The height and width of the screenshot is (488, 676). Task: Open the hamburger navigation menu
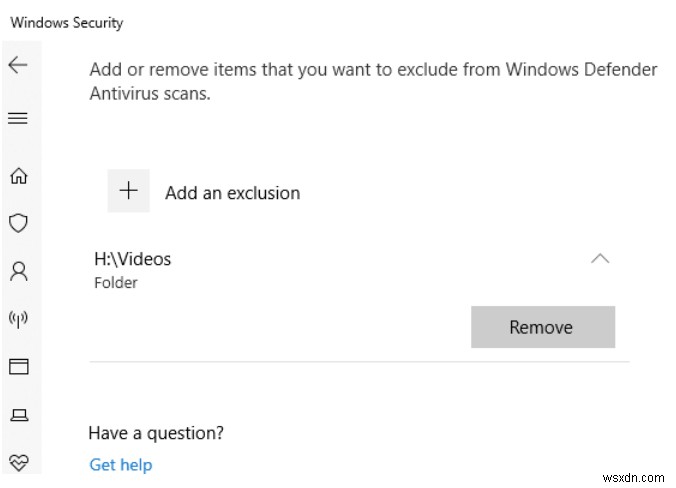(18, 118)
